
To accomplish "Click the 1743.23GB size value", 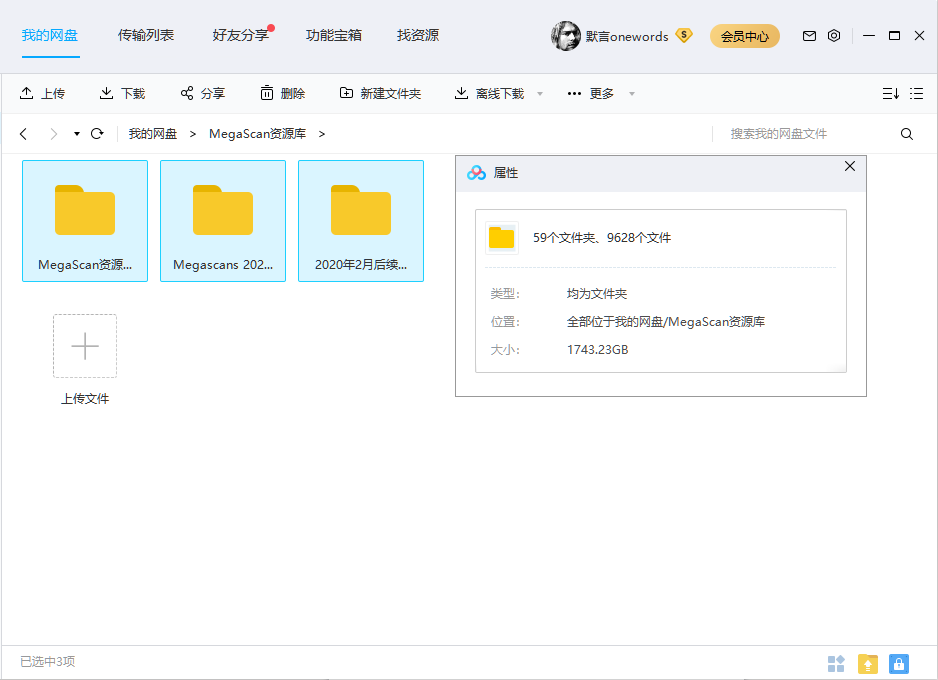I will pyautogui.click(x=598, y=350).
